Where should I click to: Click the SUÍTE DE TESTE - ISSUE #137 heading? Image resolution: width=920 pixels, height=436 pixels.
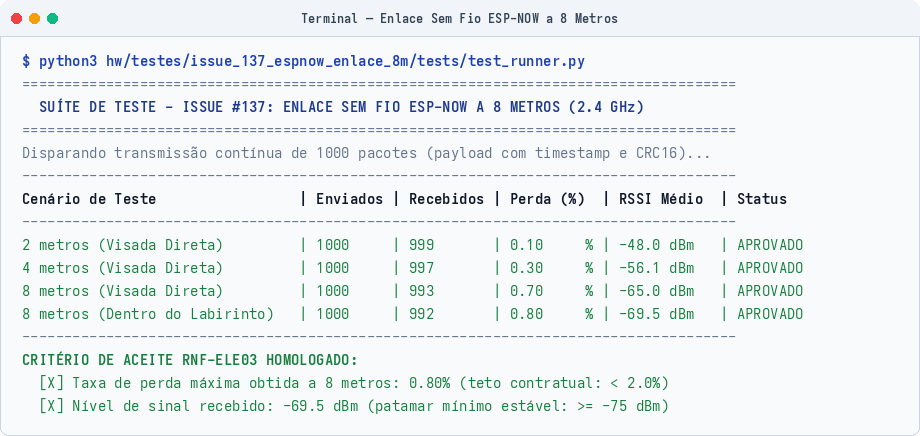(x=341, y=107)
